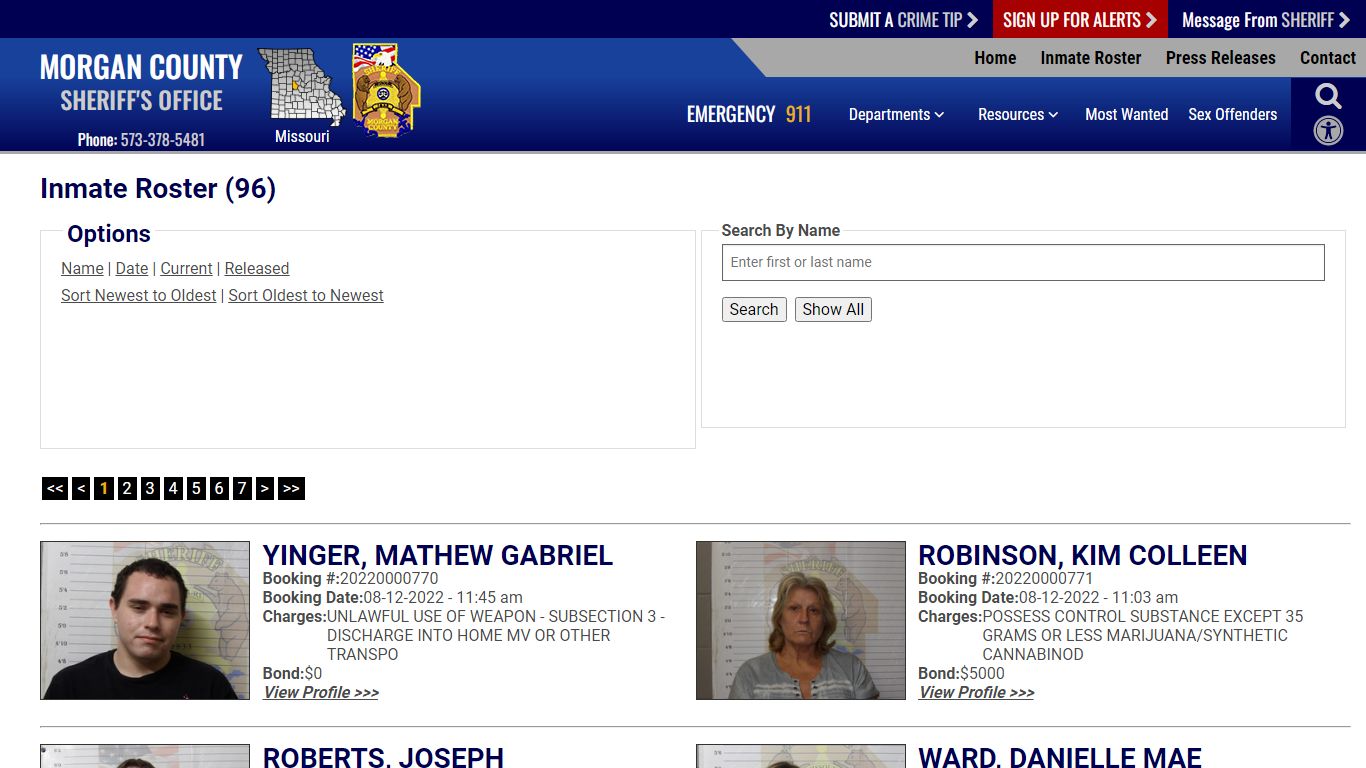
Task: Jump to first page with <<
Action: (55, 488)
